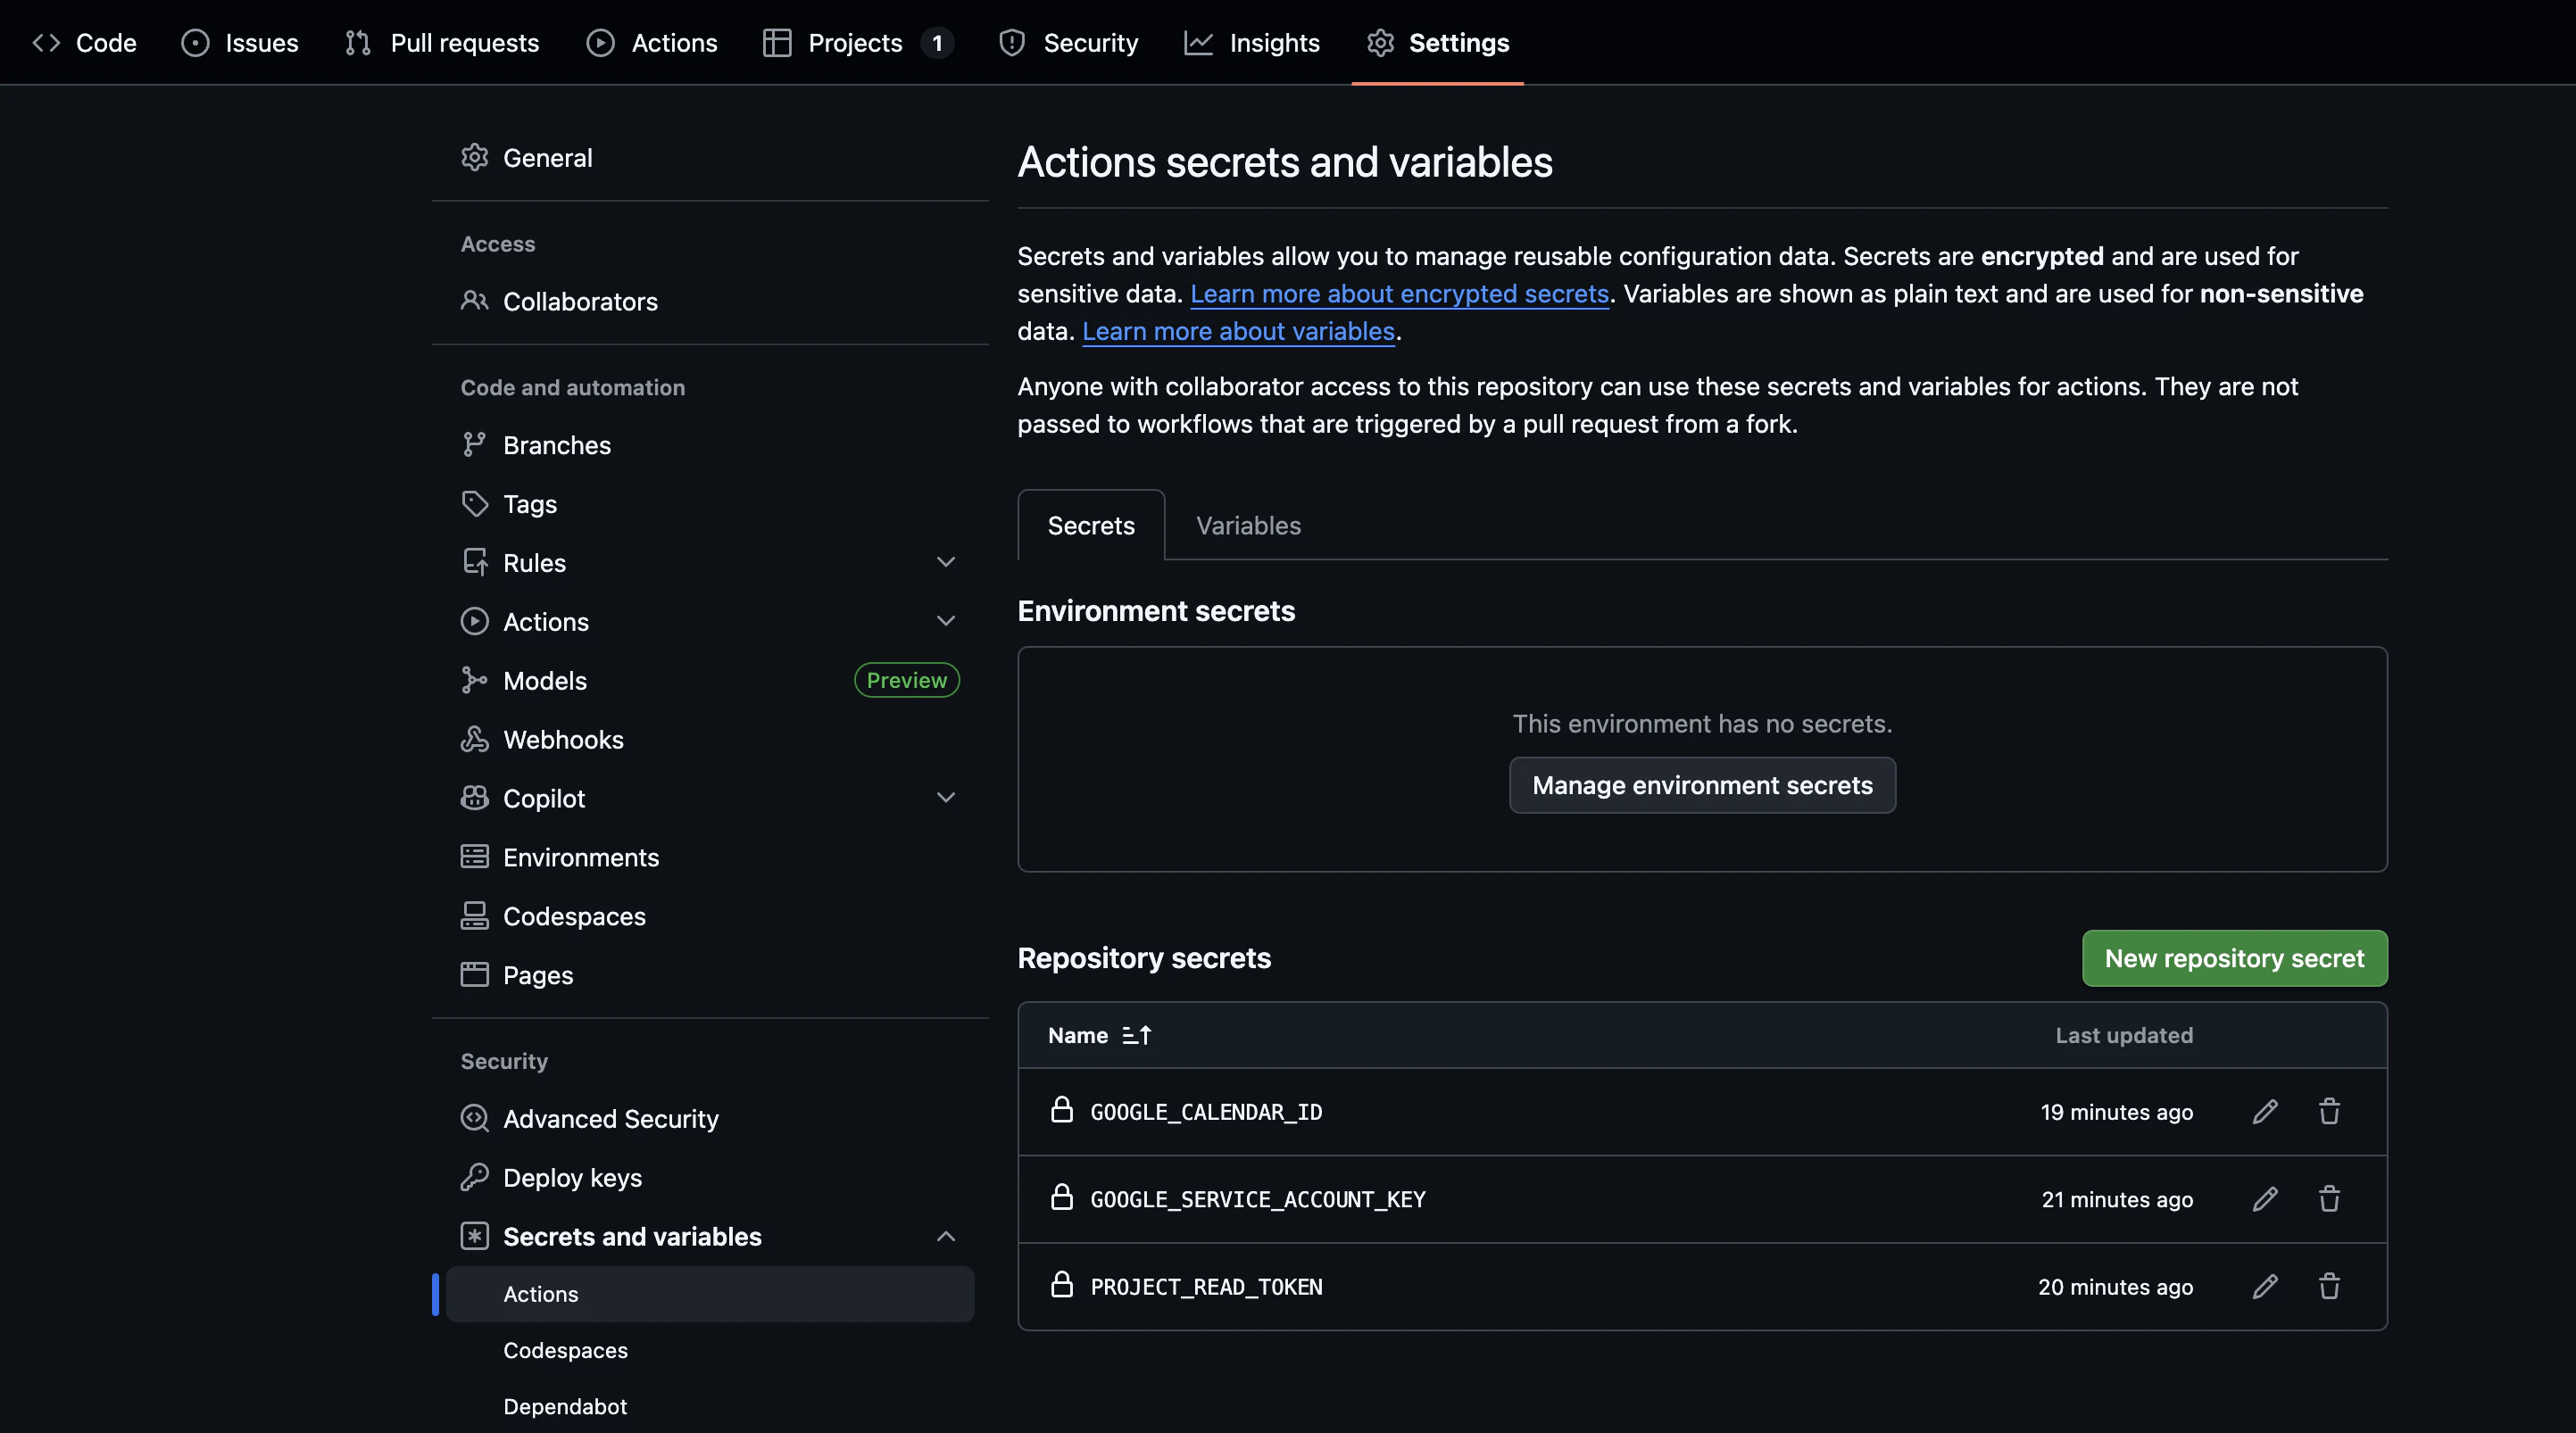Click the Branches git-branch icon
Viewport: 2576px width, 1433px height.
(x=474, y=445)
